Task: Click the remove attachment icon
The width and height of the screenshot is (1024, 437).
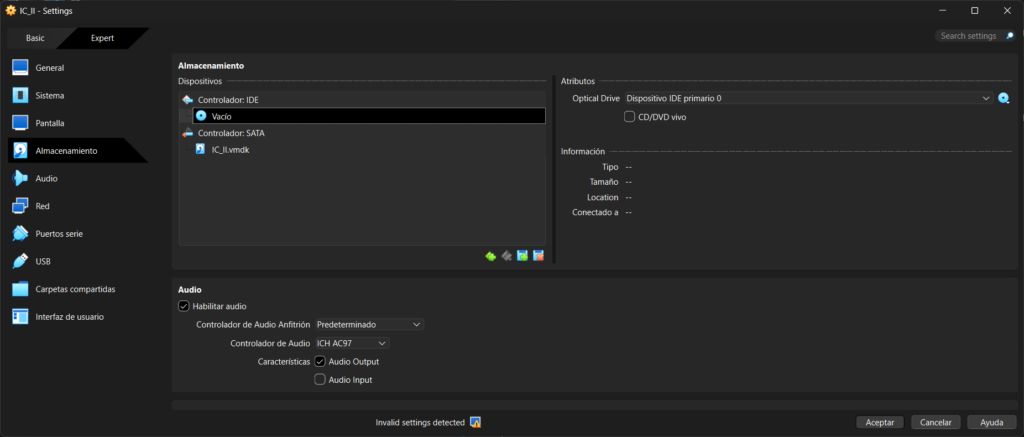Action: click(538, 256)
